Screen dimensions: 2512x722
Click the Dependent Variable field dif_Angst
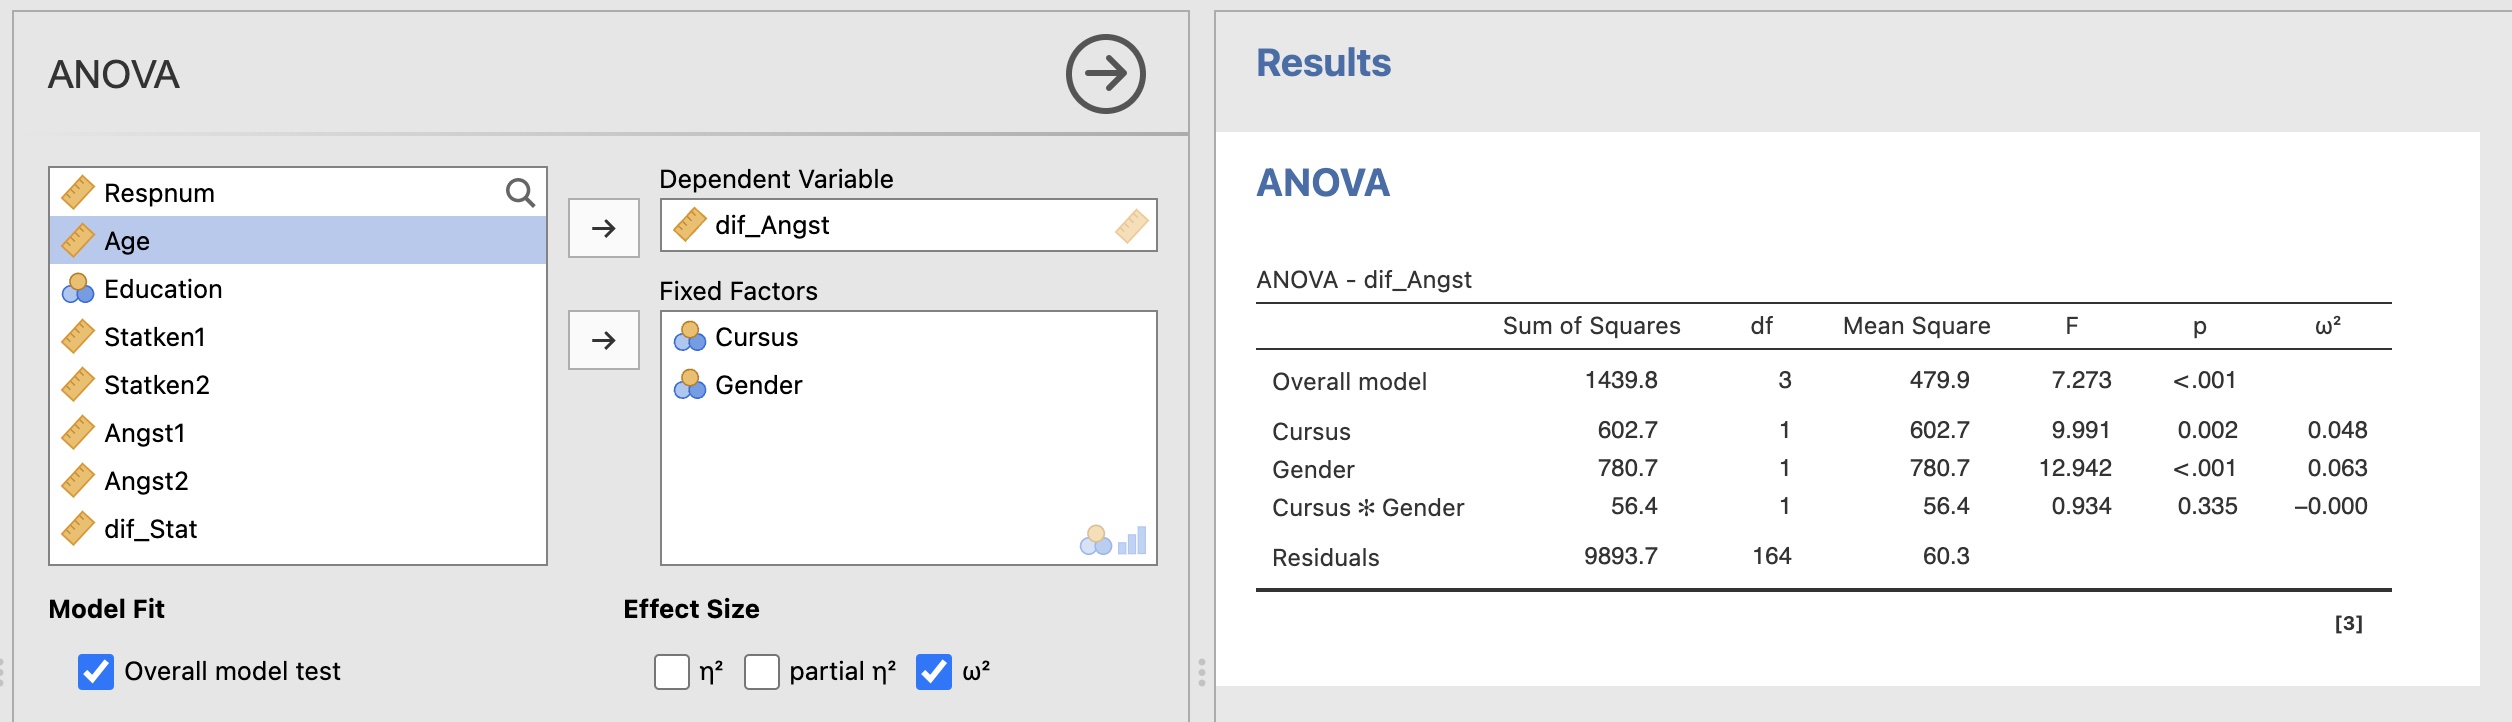[771, 225]
